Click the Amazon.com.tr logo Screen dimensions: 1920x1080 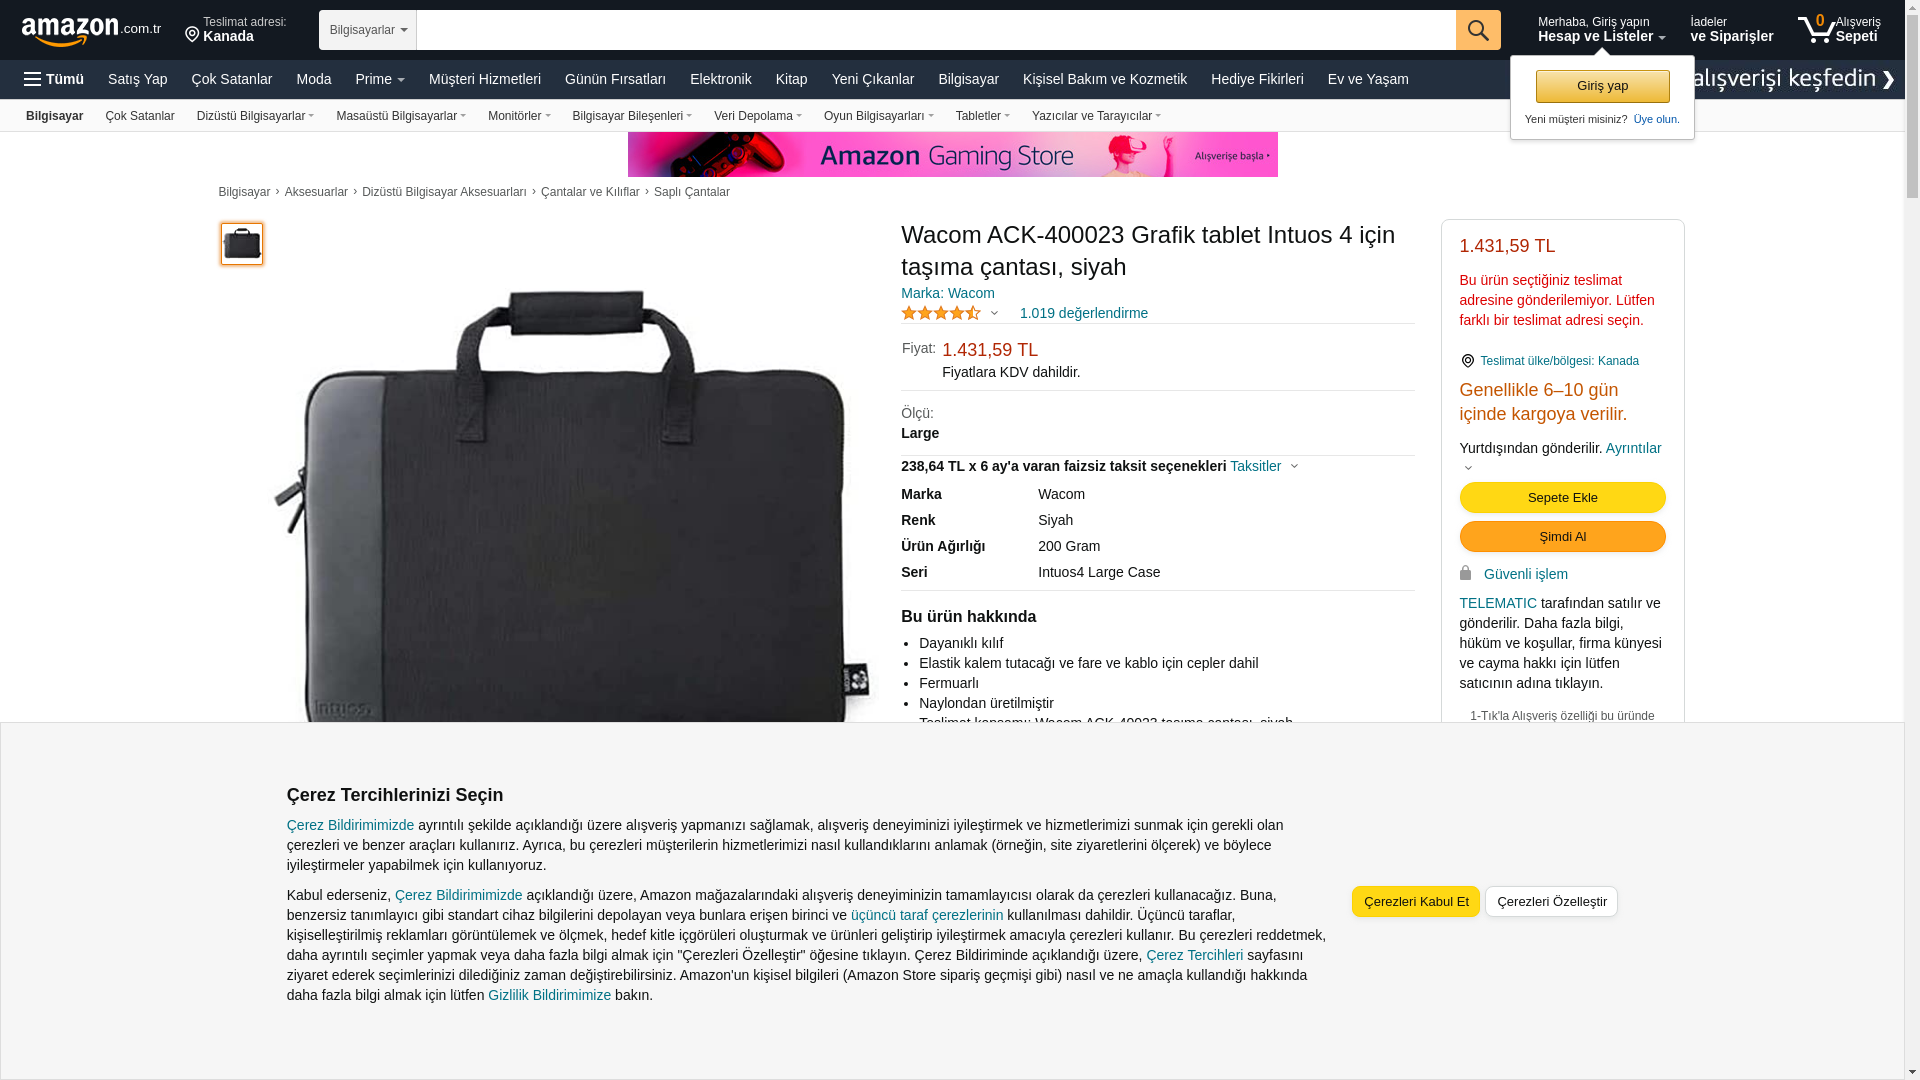[91, 30]
